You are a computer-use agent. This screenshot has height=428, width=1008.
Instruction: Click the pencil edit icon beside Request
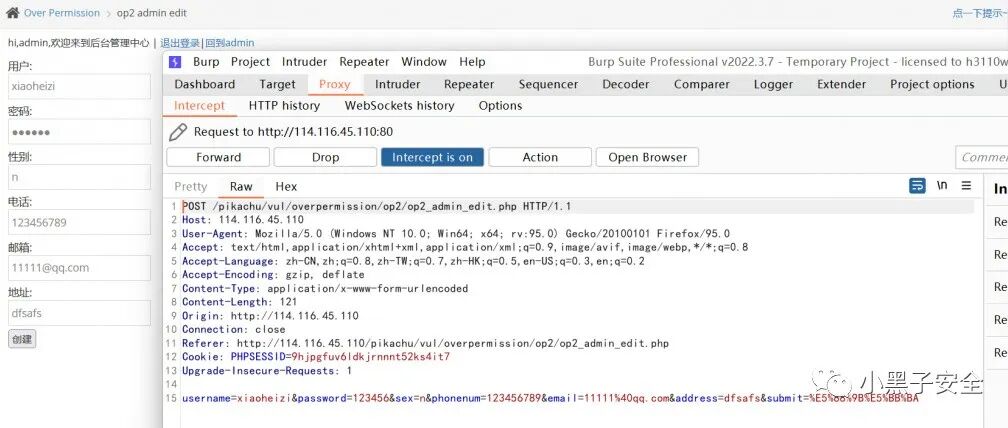pyautogui.click(x=178, y=132)
